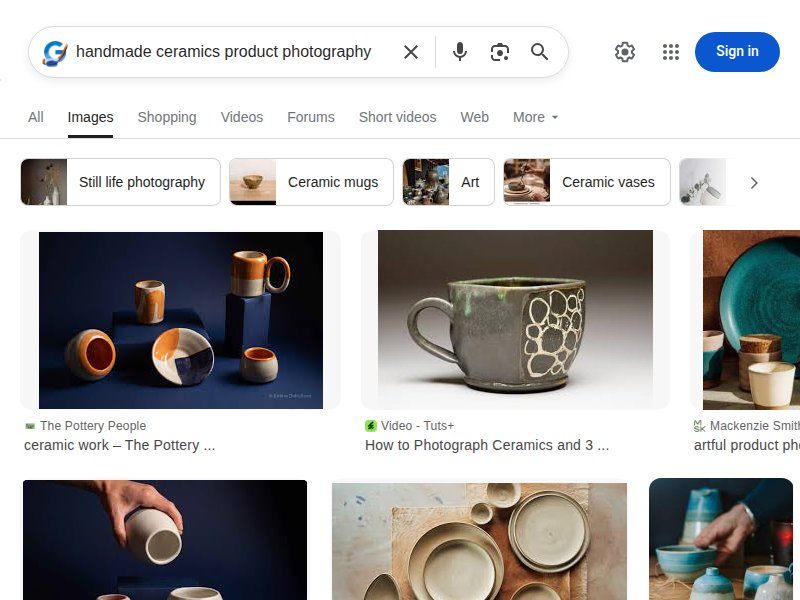Screen dimensions: 800x600
Task: Open the More results type dropdown
Action: coord(535,117)
